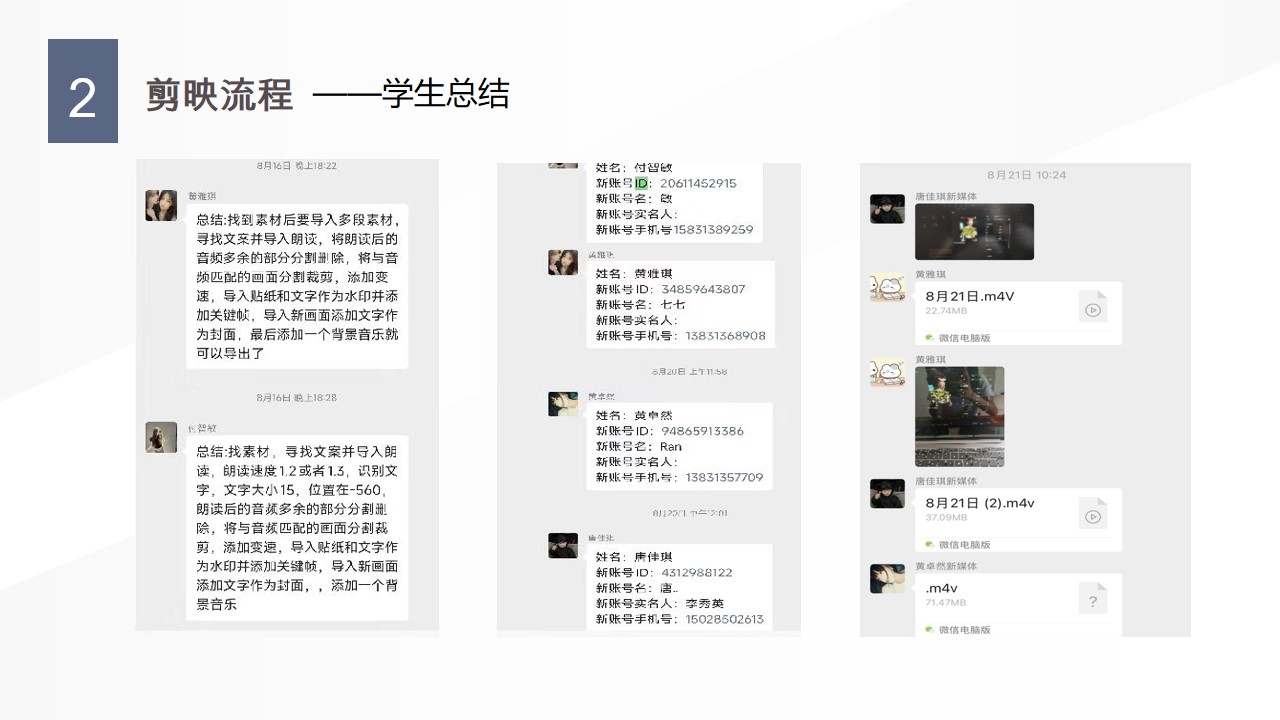Screen dimensions: 1280x720
Task: Click 付智敏's avatar beside the second 总结 message
Action: (161, 437)
